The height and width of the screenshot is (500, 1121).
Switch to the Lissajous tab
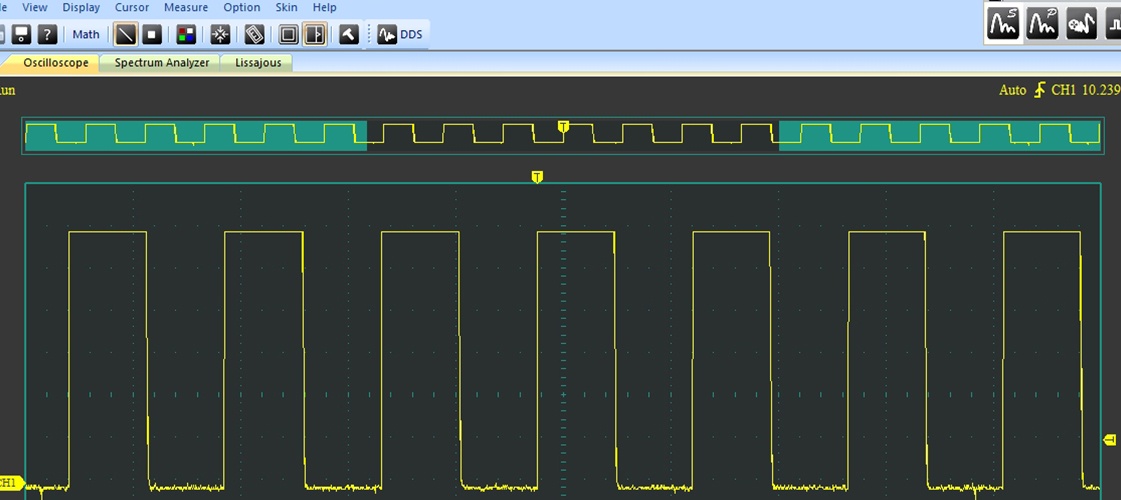[258, 63]
